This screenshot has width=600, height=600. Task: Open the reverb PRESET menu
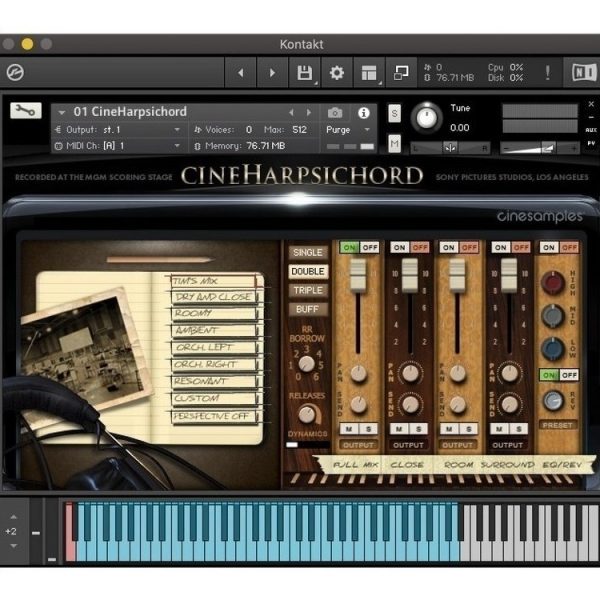pos(558,426)
